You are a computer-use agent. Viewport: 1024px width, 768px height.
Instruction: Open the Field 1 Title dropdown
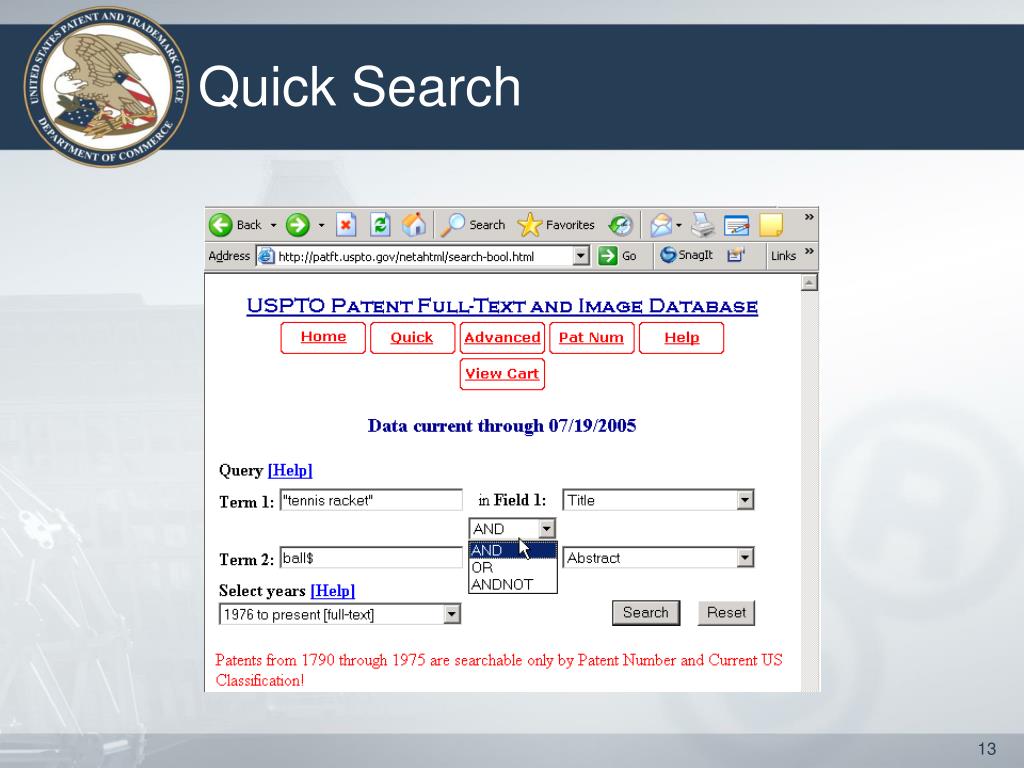[x=658, y=500]
